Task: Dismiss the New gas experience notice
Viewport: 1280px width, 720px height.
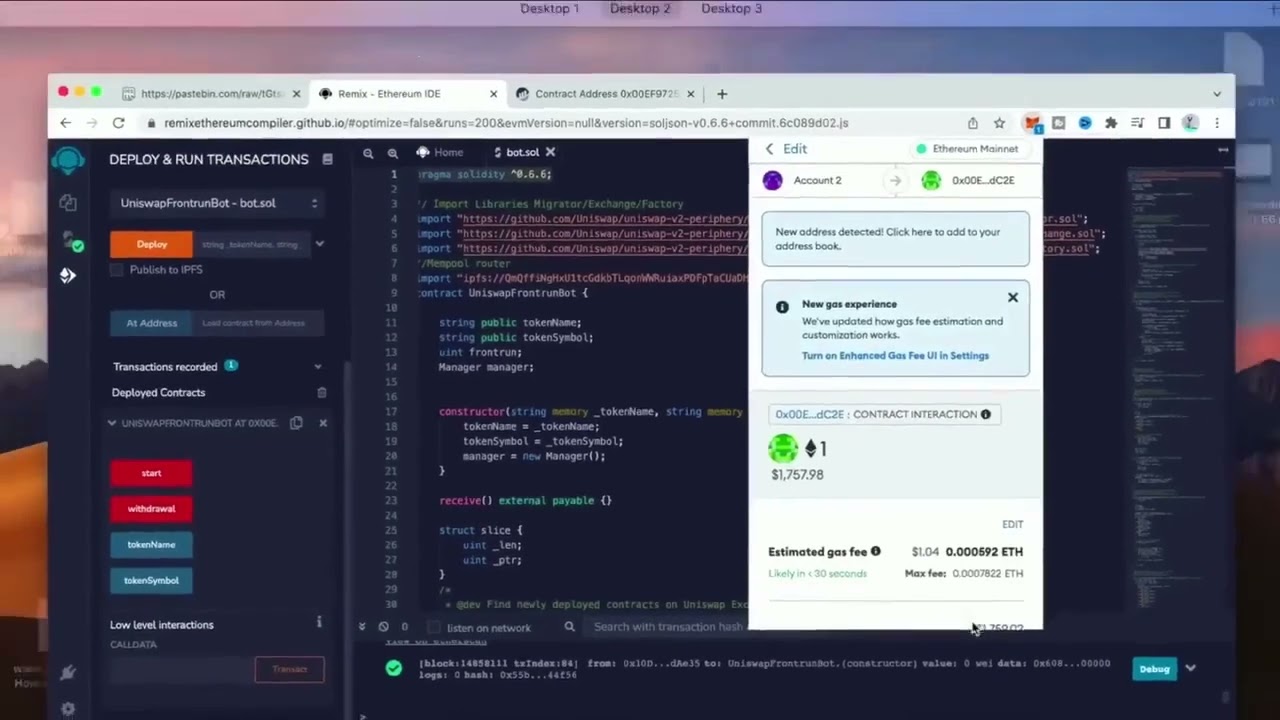Action: [1013, 297]
